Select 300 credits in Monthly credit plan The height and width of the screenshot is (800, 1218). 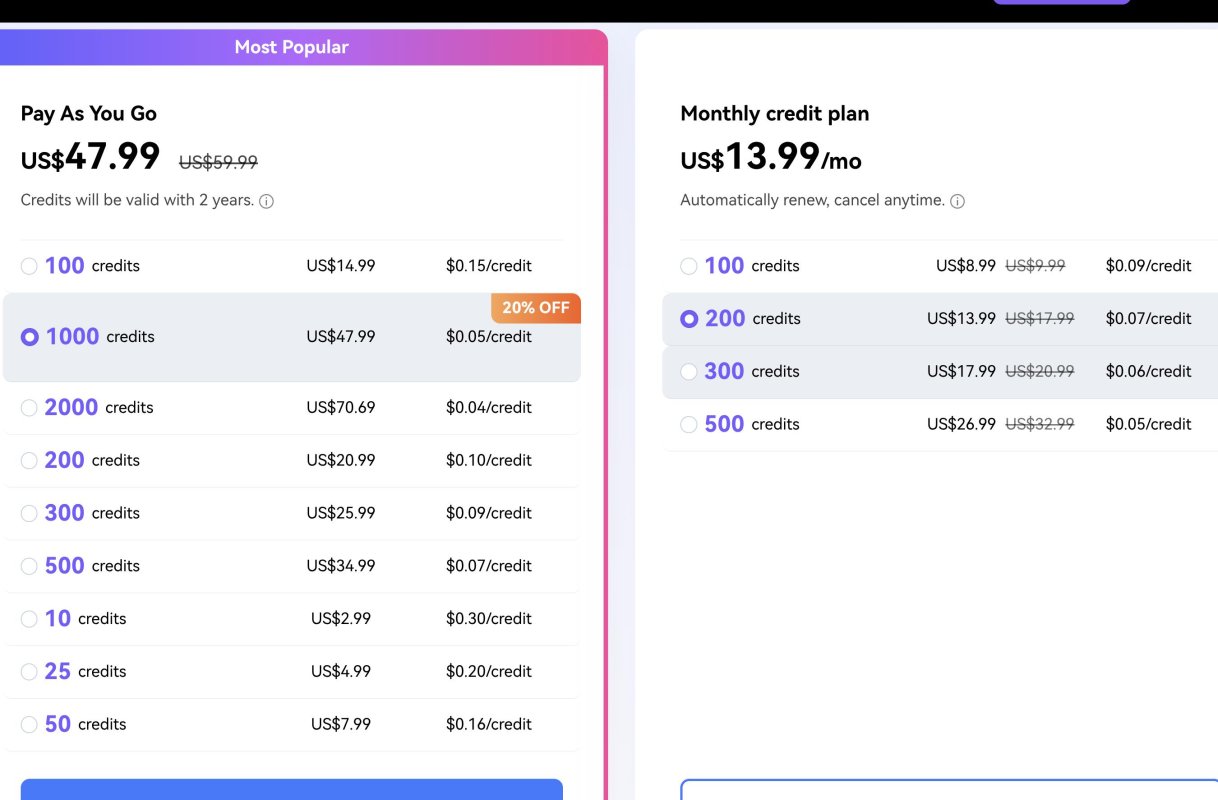coord(688,371)
